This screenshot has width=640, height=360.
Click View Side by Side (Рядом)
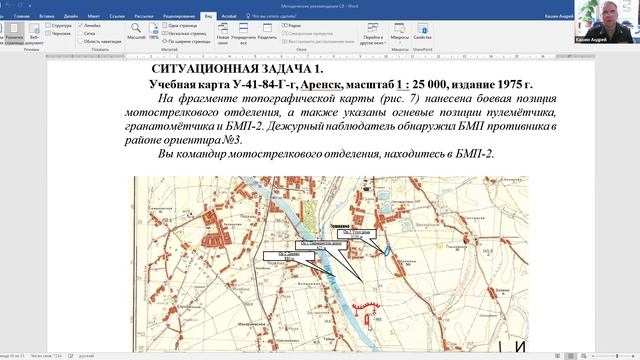click(291, 25)
